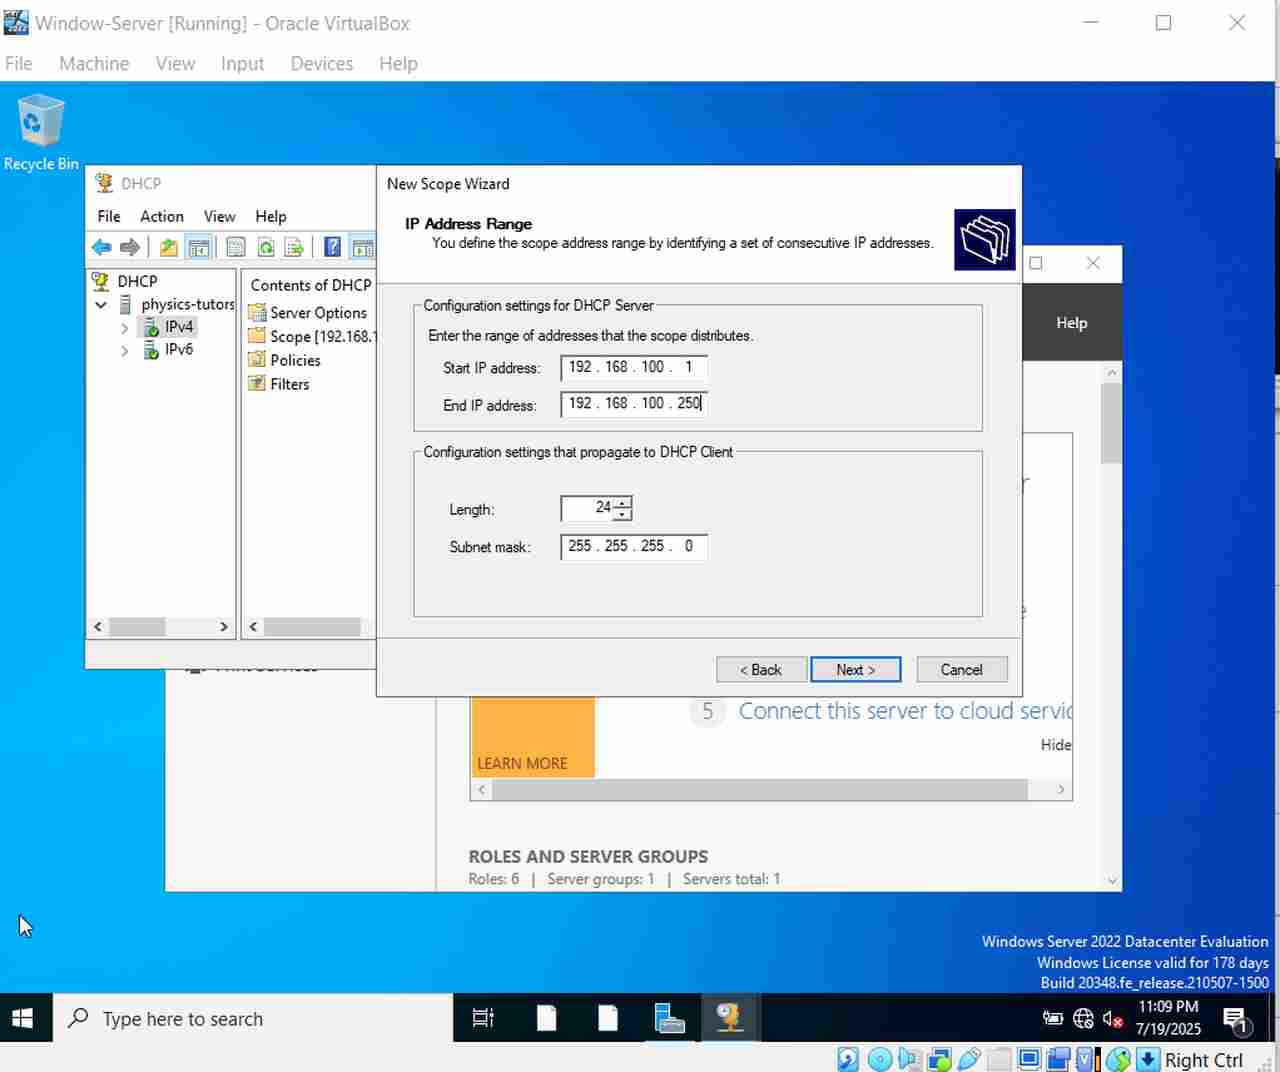Viewport: 1280px width, 1072px height.
Task: Click Connect this server to cloud services link
Action: [x=905, y=711]
